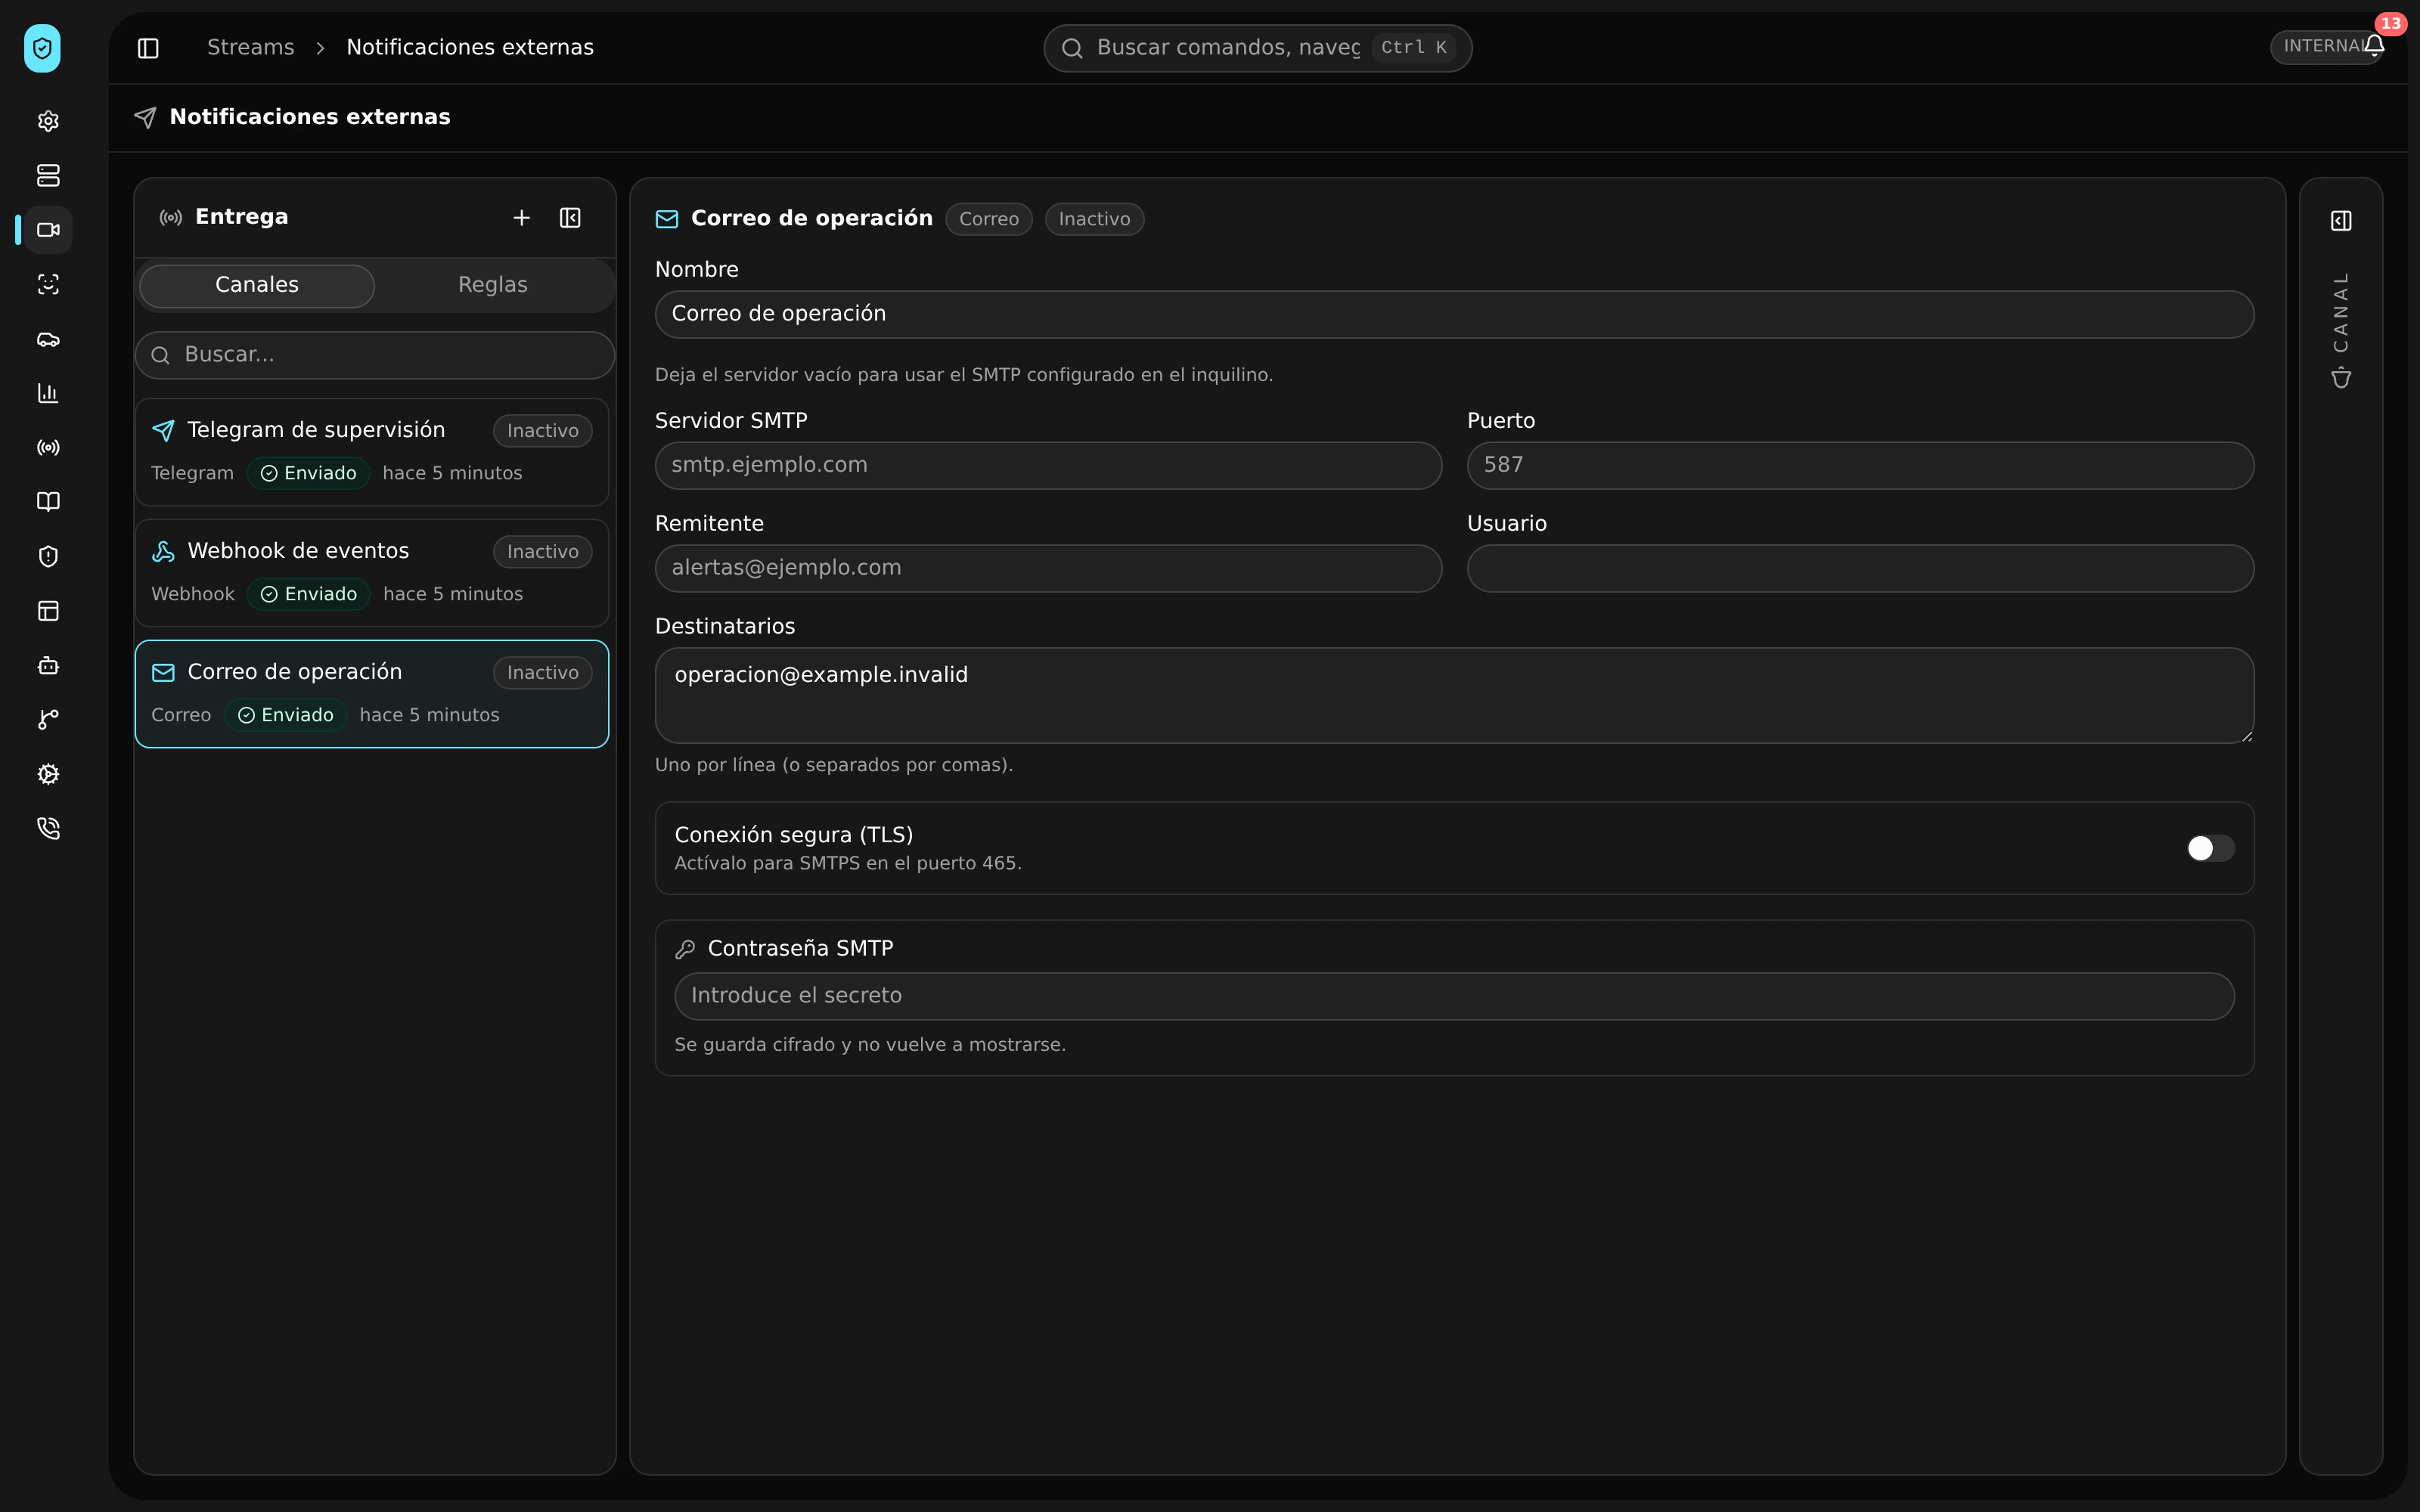Open notifications bell with 13 badge
Viewport: 2420px width, 1512px height.
[x=2374, y=45]
